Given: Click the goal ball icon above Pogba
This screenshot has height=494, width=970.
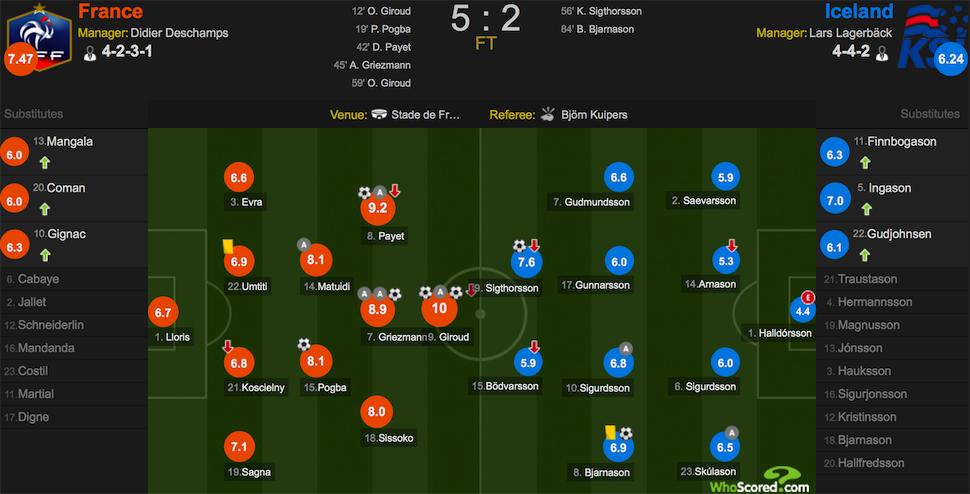Looking at the screenshot, I should pyautogui.click(x=304, y=344).
